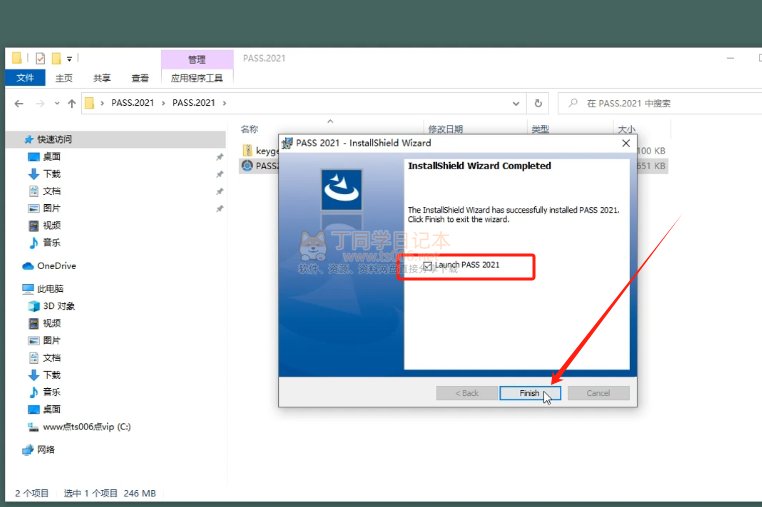Screen dimensions: 762x507
Task: Open pinned 下载 under quick access
Action: click(52, 174)
